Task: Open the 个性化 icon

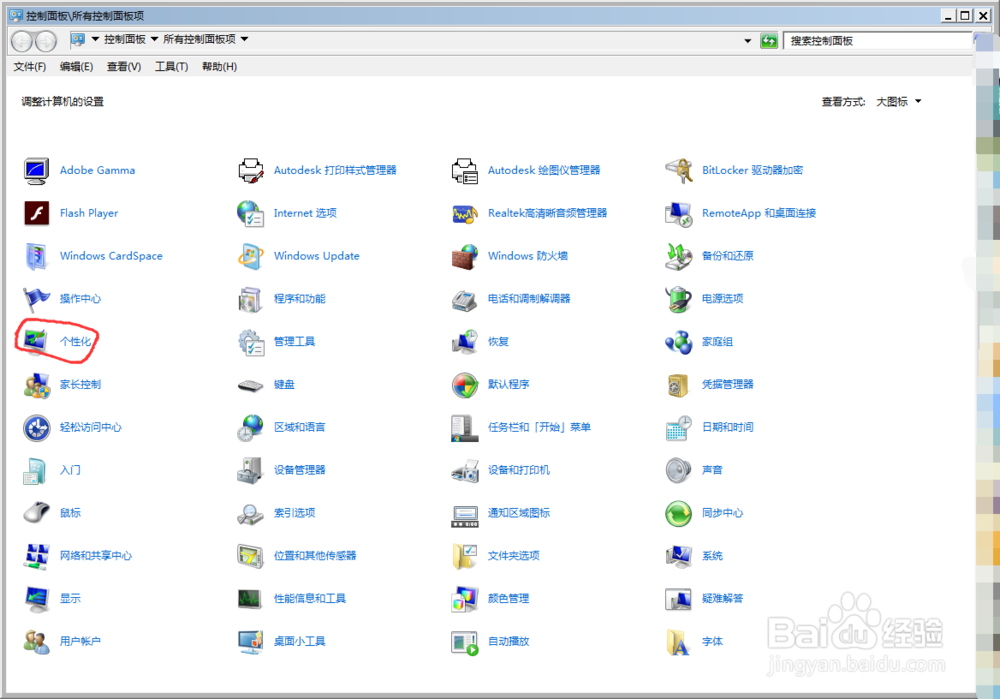Action: pos(35,341)
